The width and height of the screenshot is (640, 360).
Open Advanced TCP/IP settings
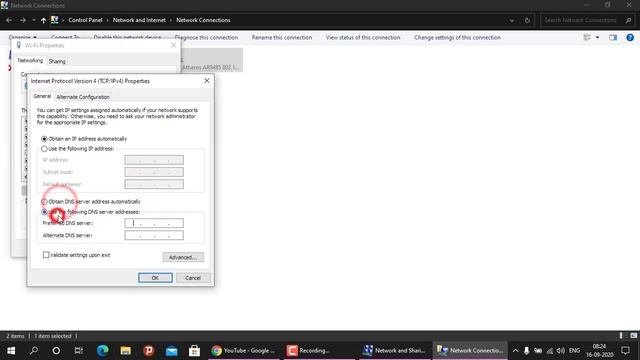[x=183, y=257]
